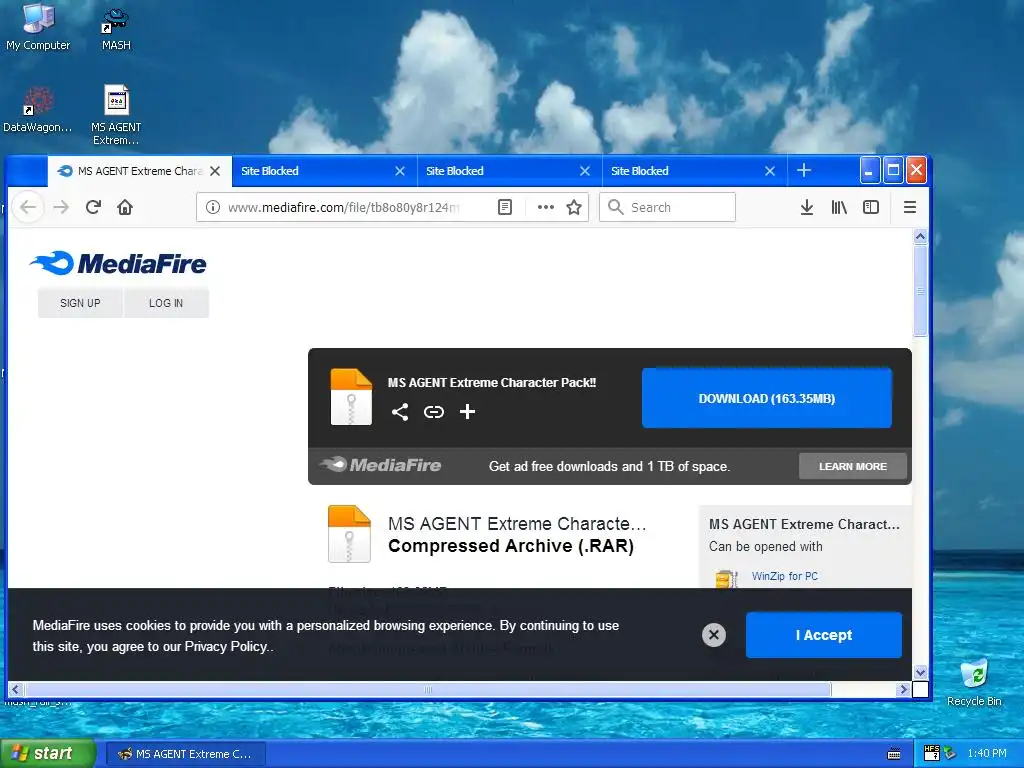This screenshot has height=768, width=1024.
Task: Open the Recycle Bin
Action: (x=974, y=682)
